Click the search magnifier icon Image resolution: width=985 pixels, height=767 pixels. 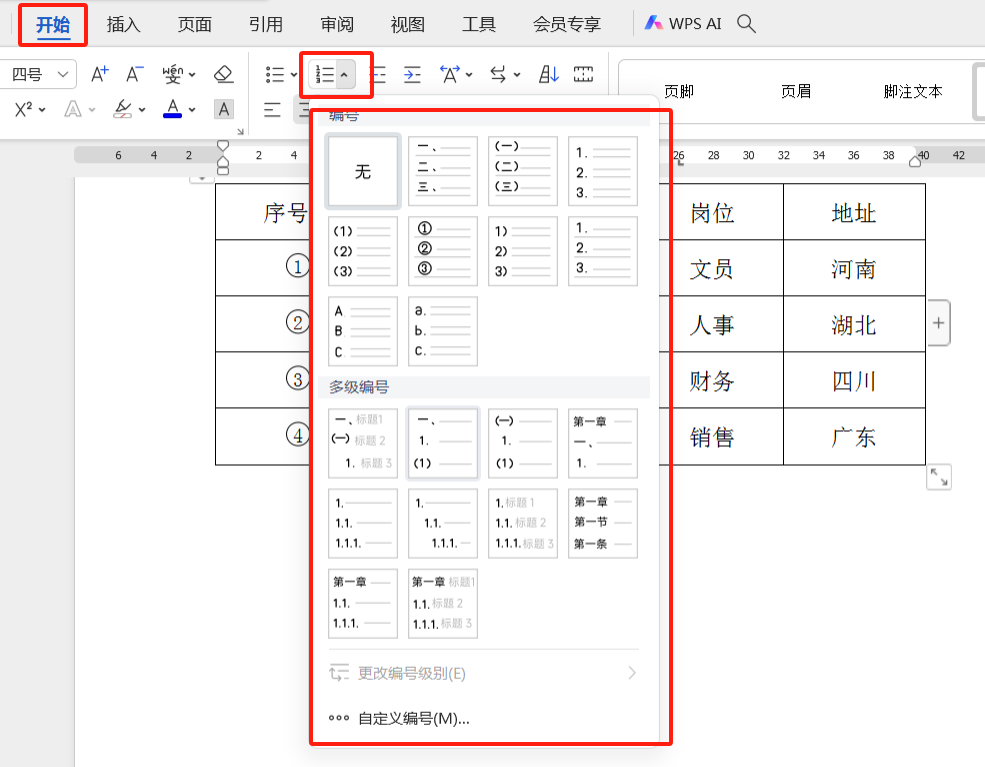click(x=746, y=24)
